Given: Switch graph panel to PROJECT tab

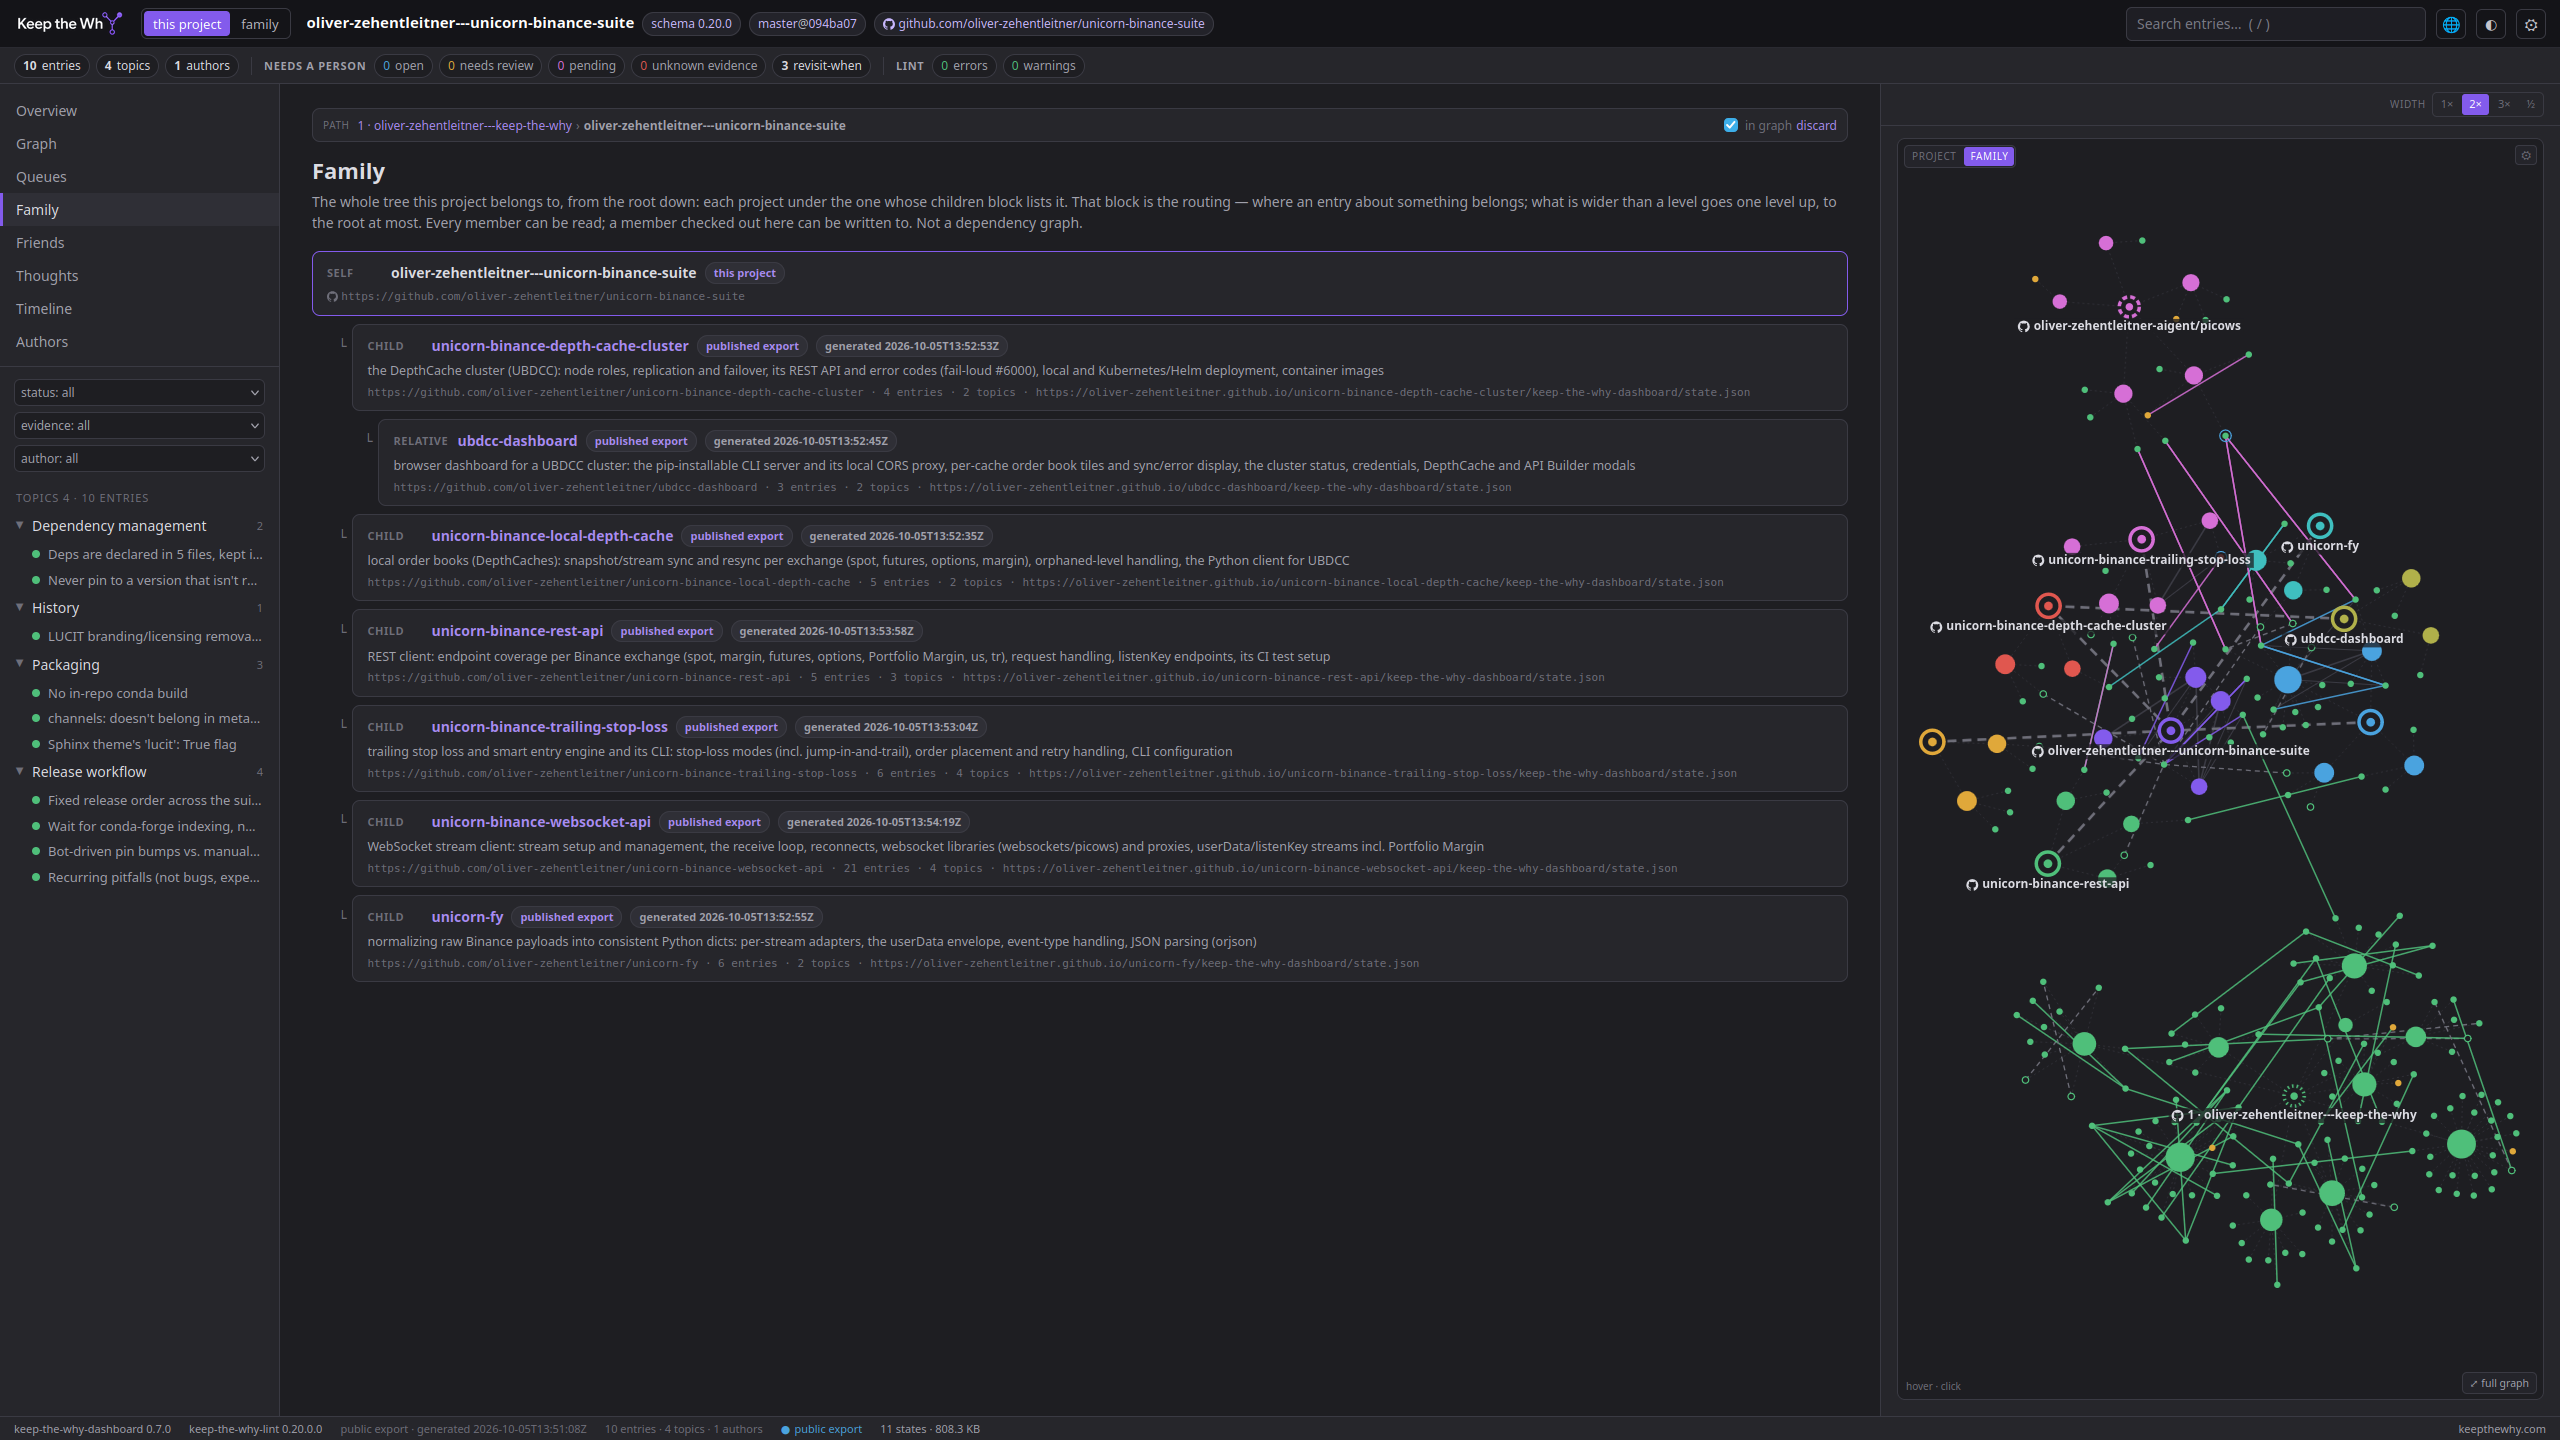Looking at the screenshot, I should pos(1933,156).
